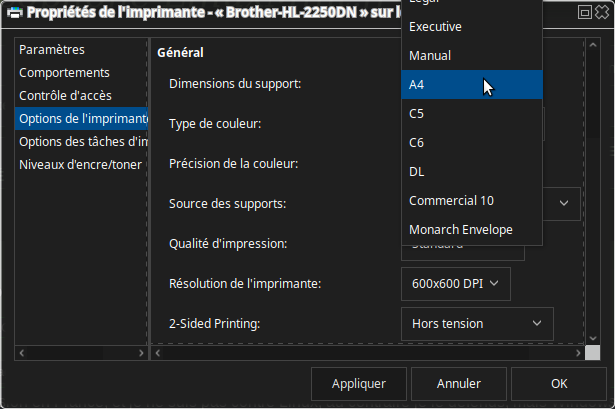615x409 pixels.
Task: Pick the Manual paper size option
Action: (x=471, y=56)
